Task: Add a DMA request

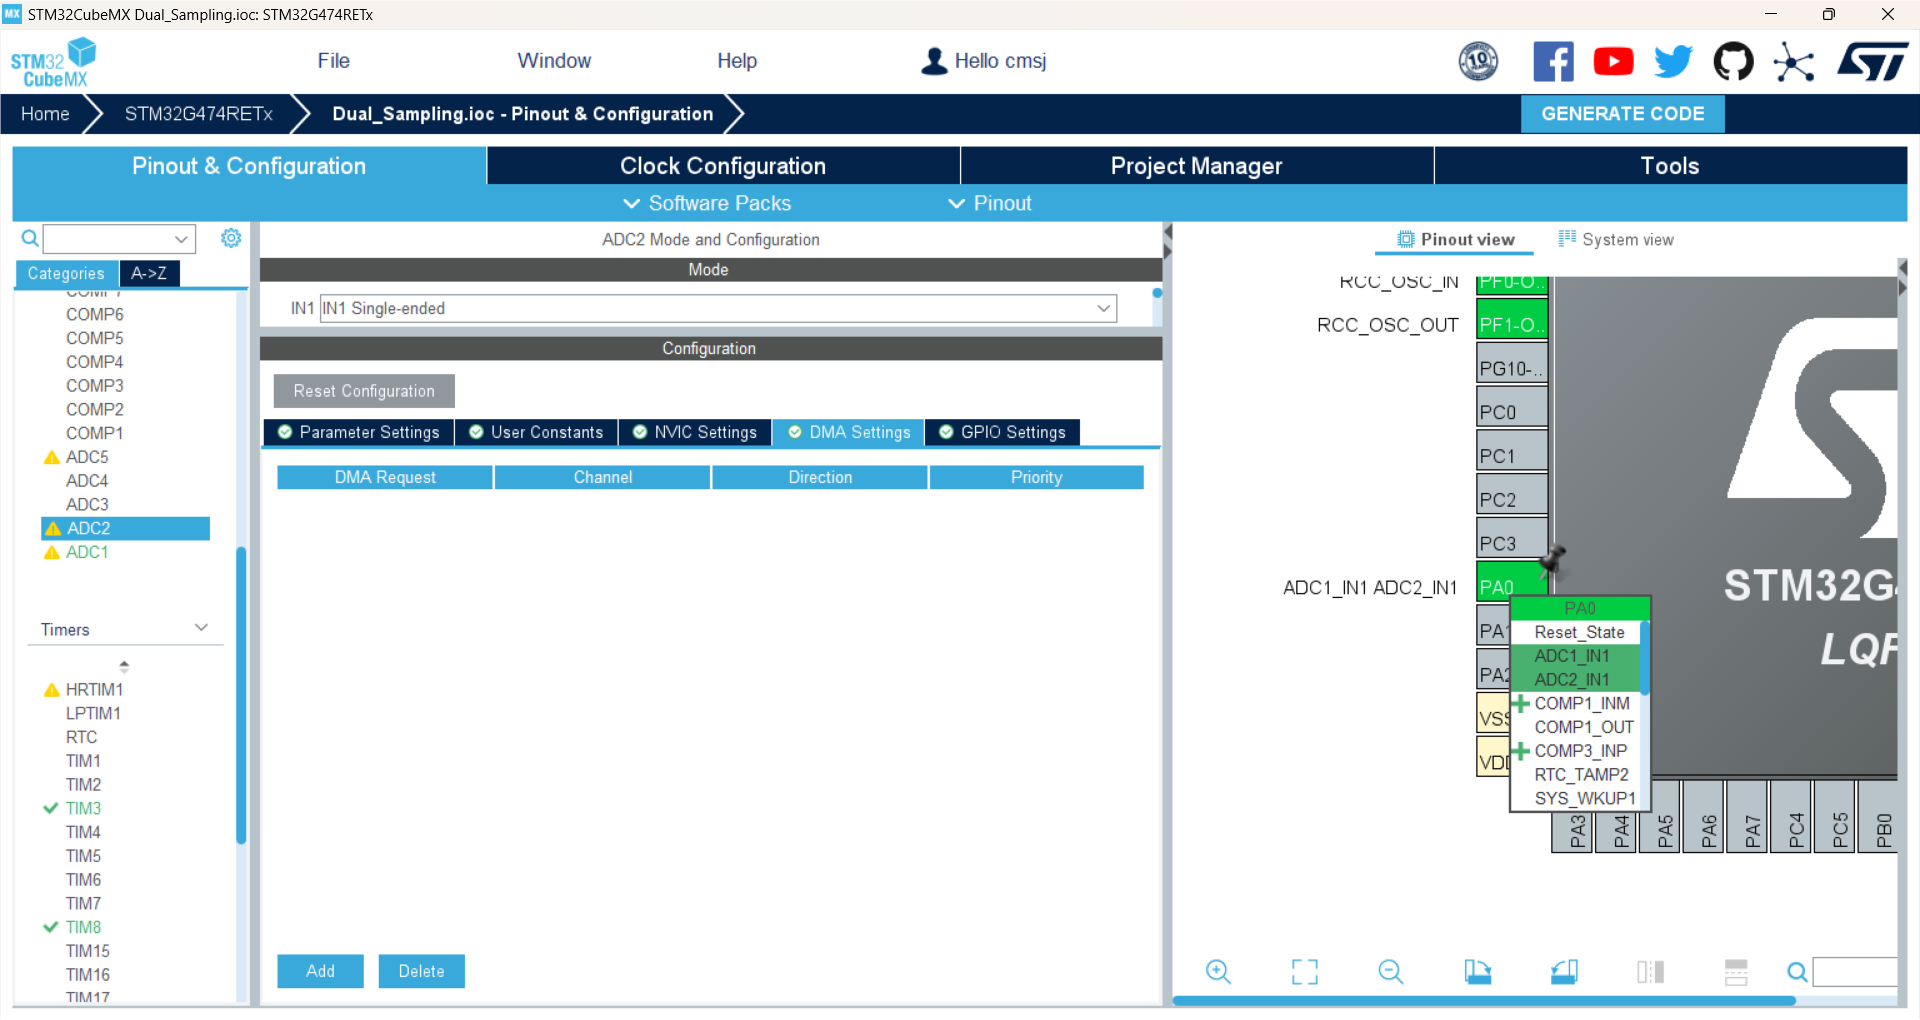Action: click(x=320, y=971)
